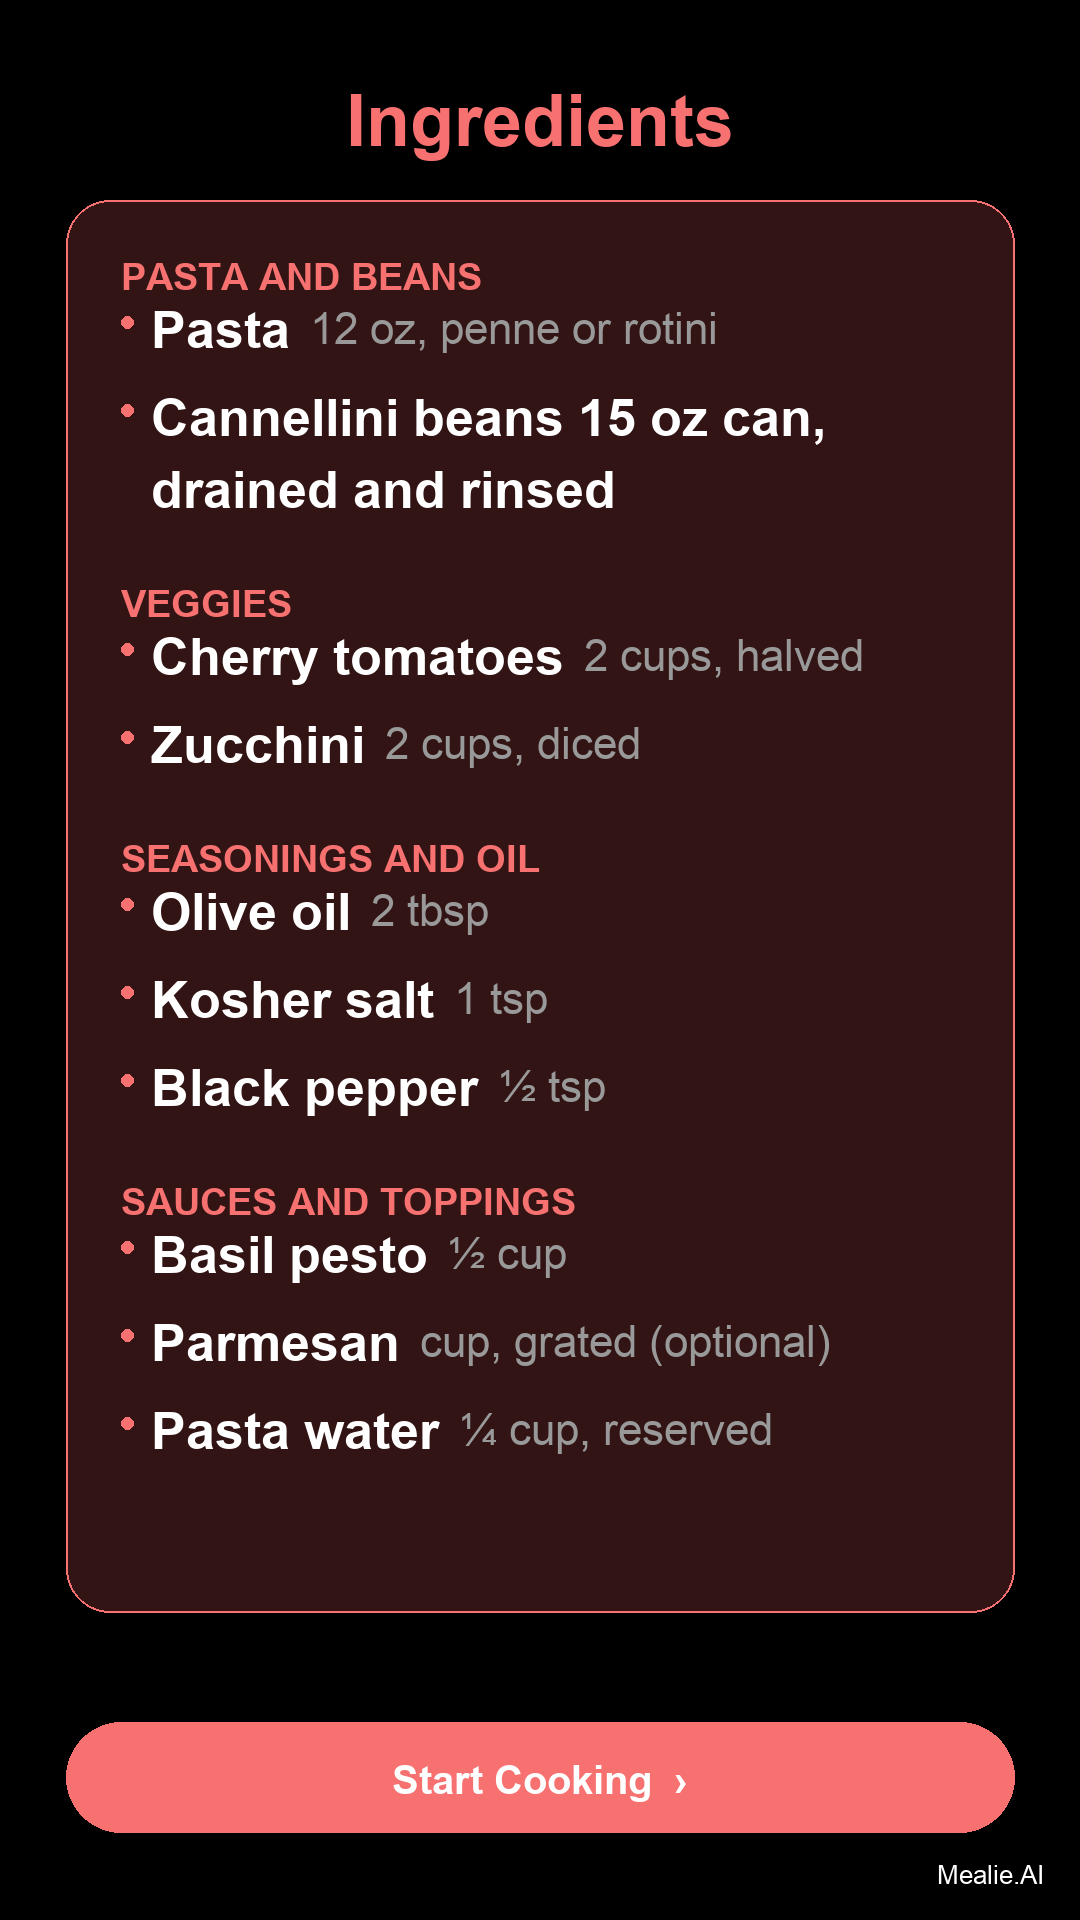Screen dimensions: 1080x1920
Task: Click the bullet dot beside Zucchini
Action: pyautogui.click(x=128, y=739)
